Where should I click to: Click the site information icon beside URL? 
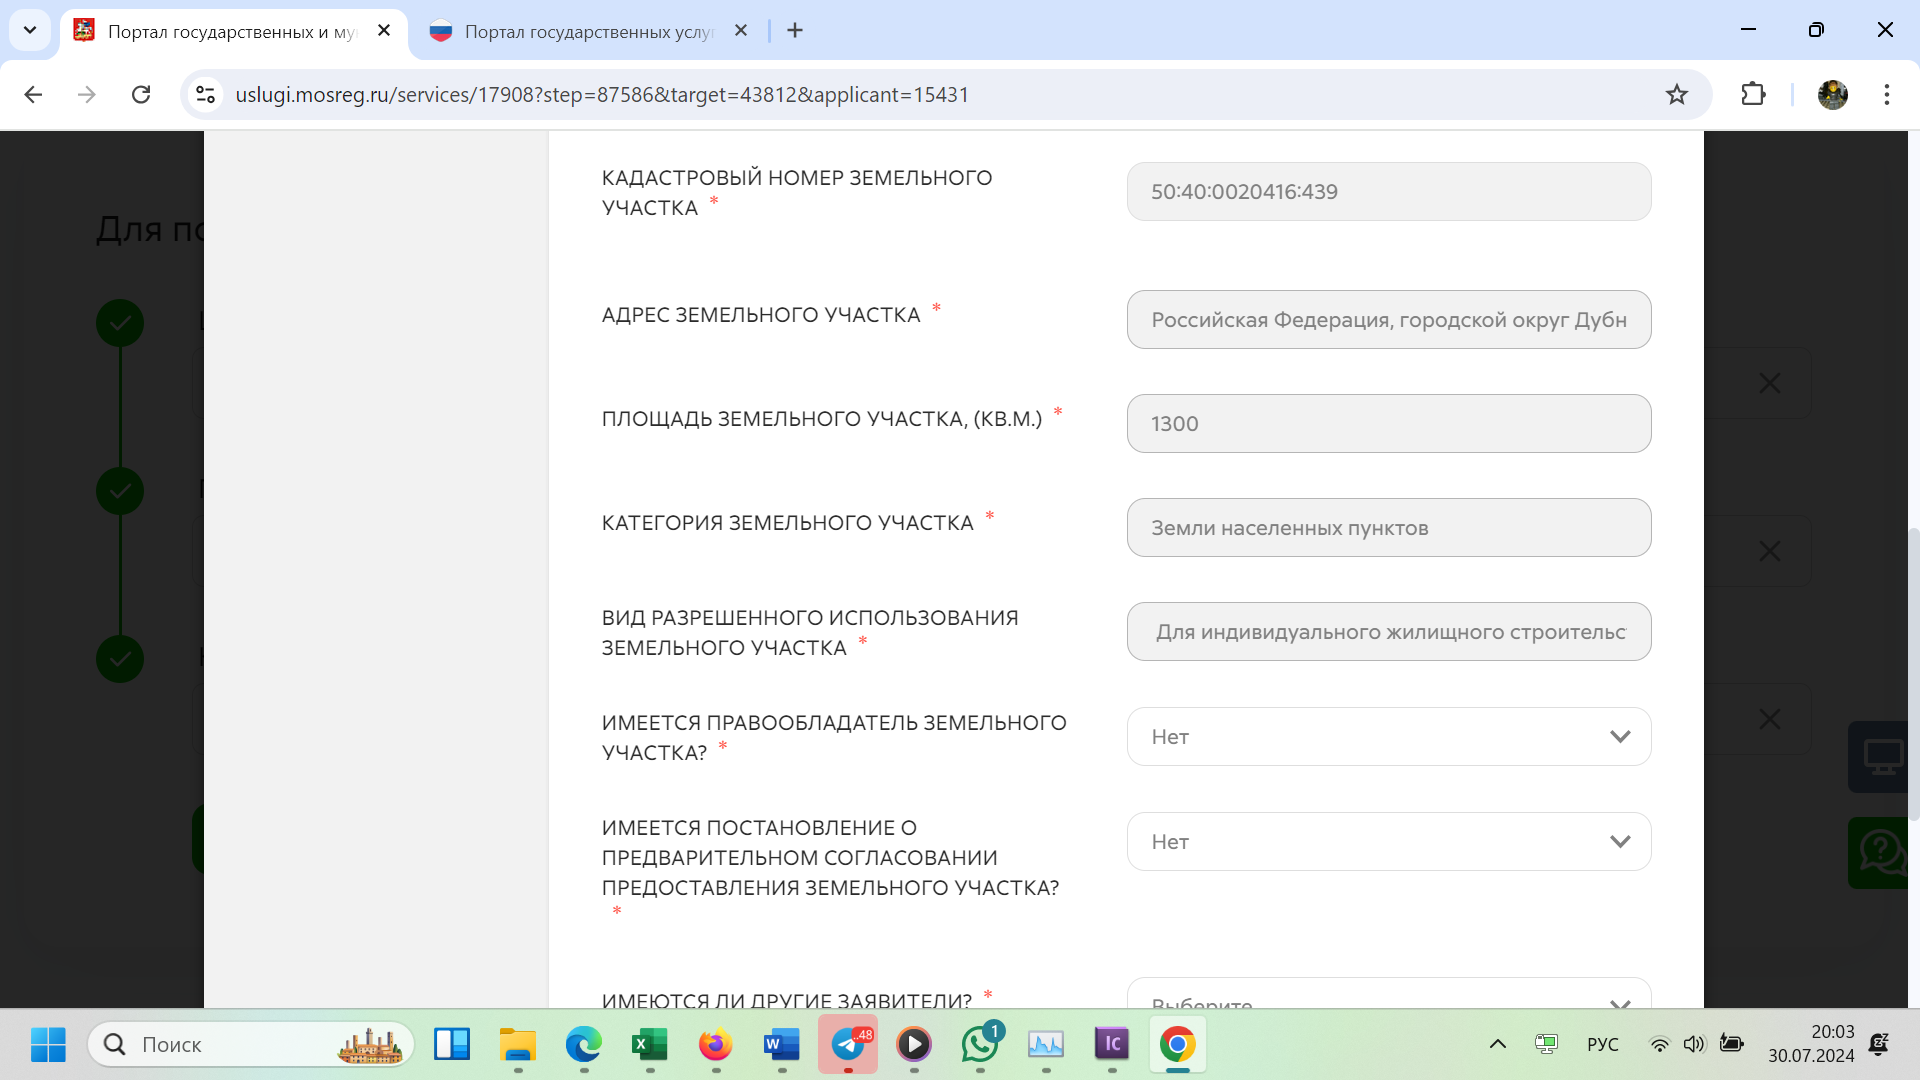pos(206,95)
